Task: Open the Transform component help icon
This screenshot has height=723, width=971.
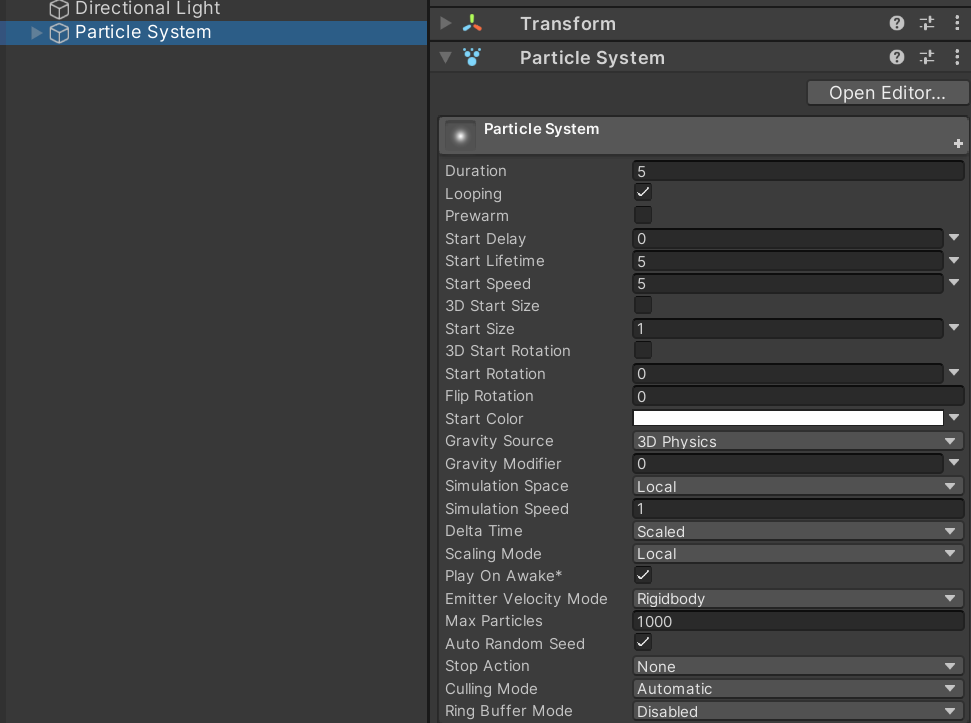Action: click(x=897, y=24)
